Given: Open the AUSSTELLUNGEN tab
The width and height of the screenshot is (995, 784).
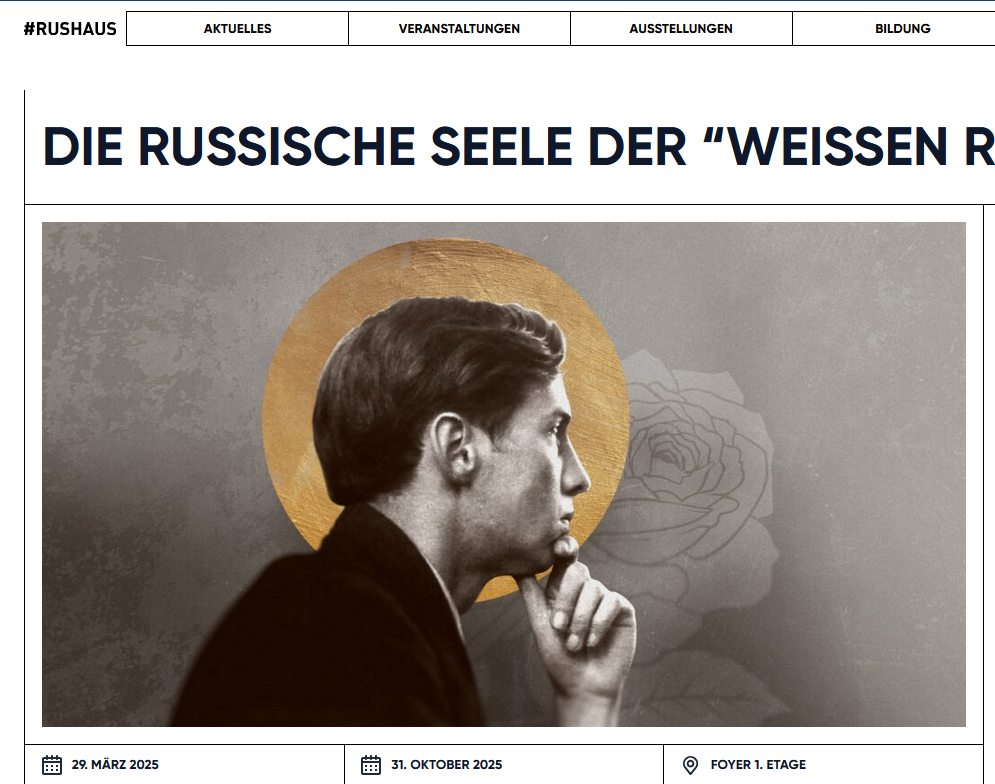Looking at the screenshot, I should (681, 29).
